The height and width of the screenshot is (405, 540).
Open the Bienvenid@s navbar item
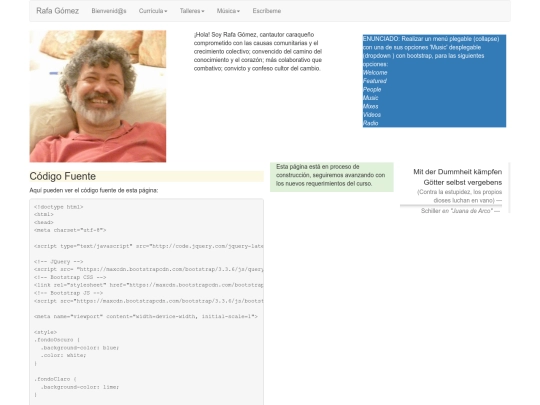(109, 11)
